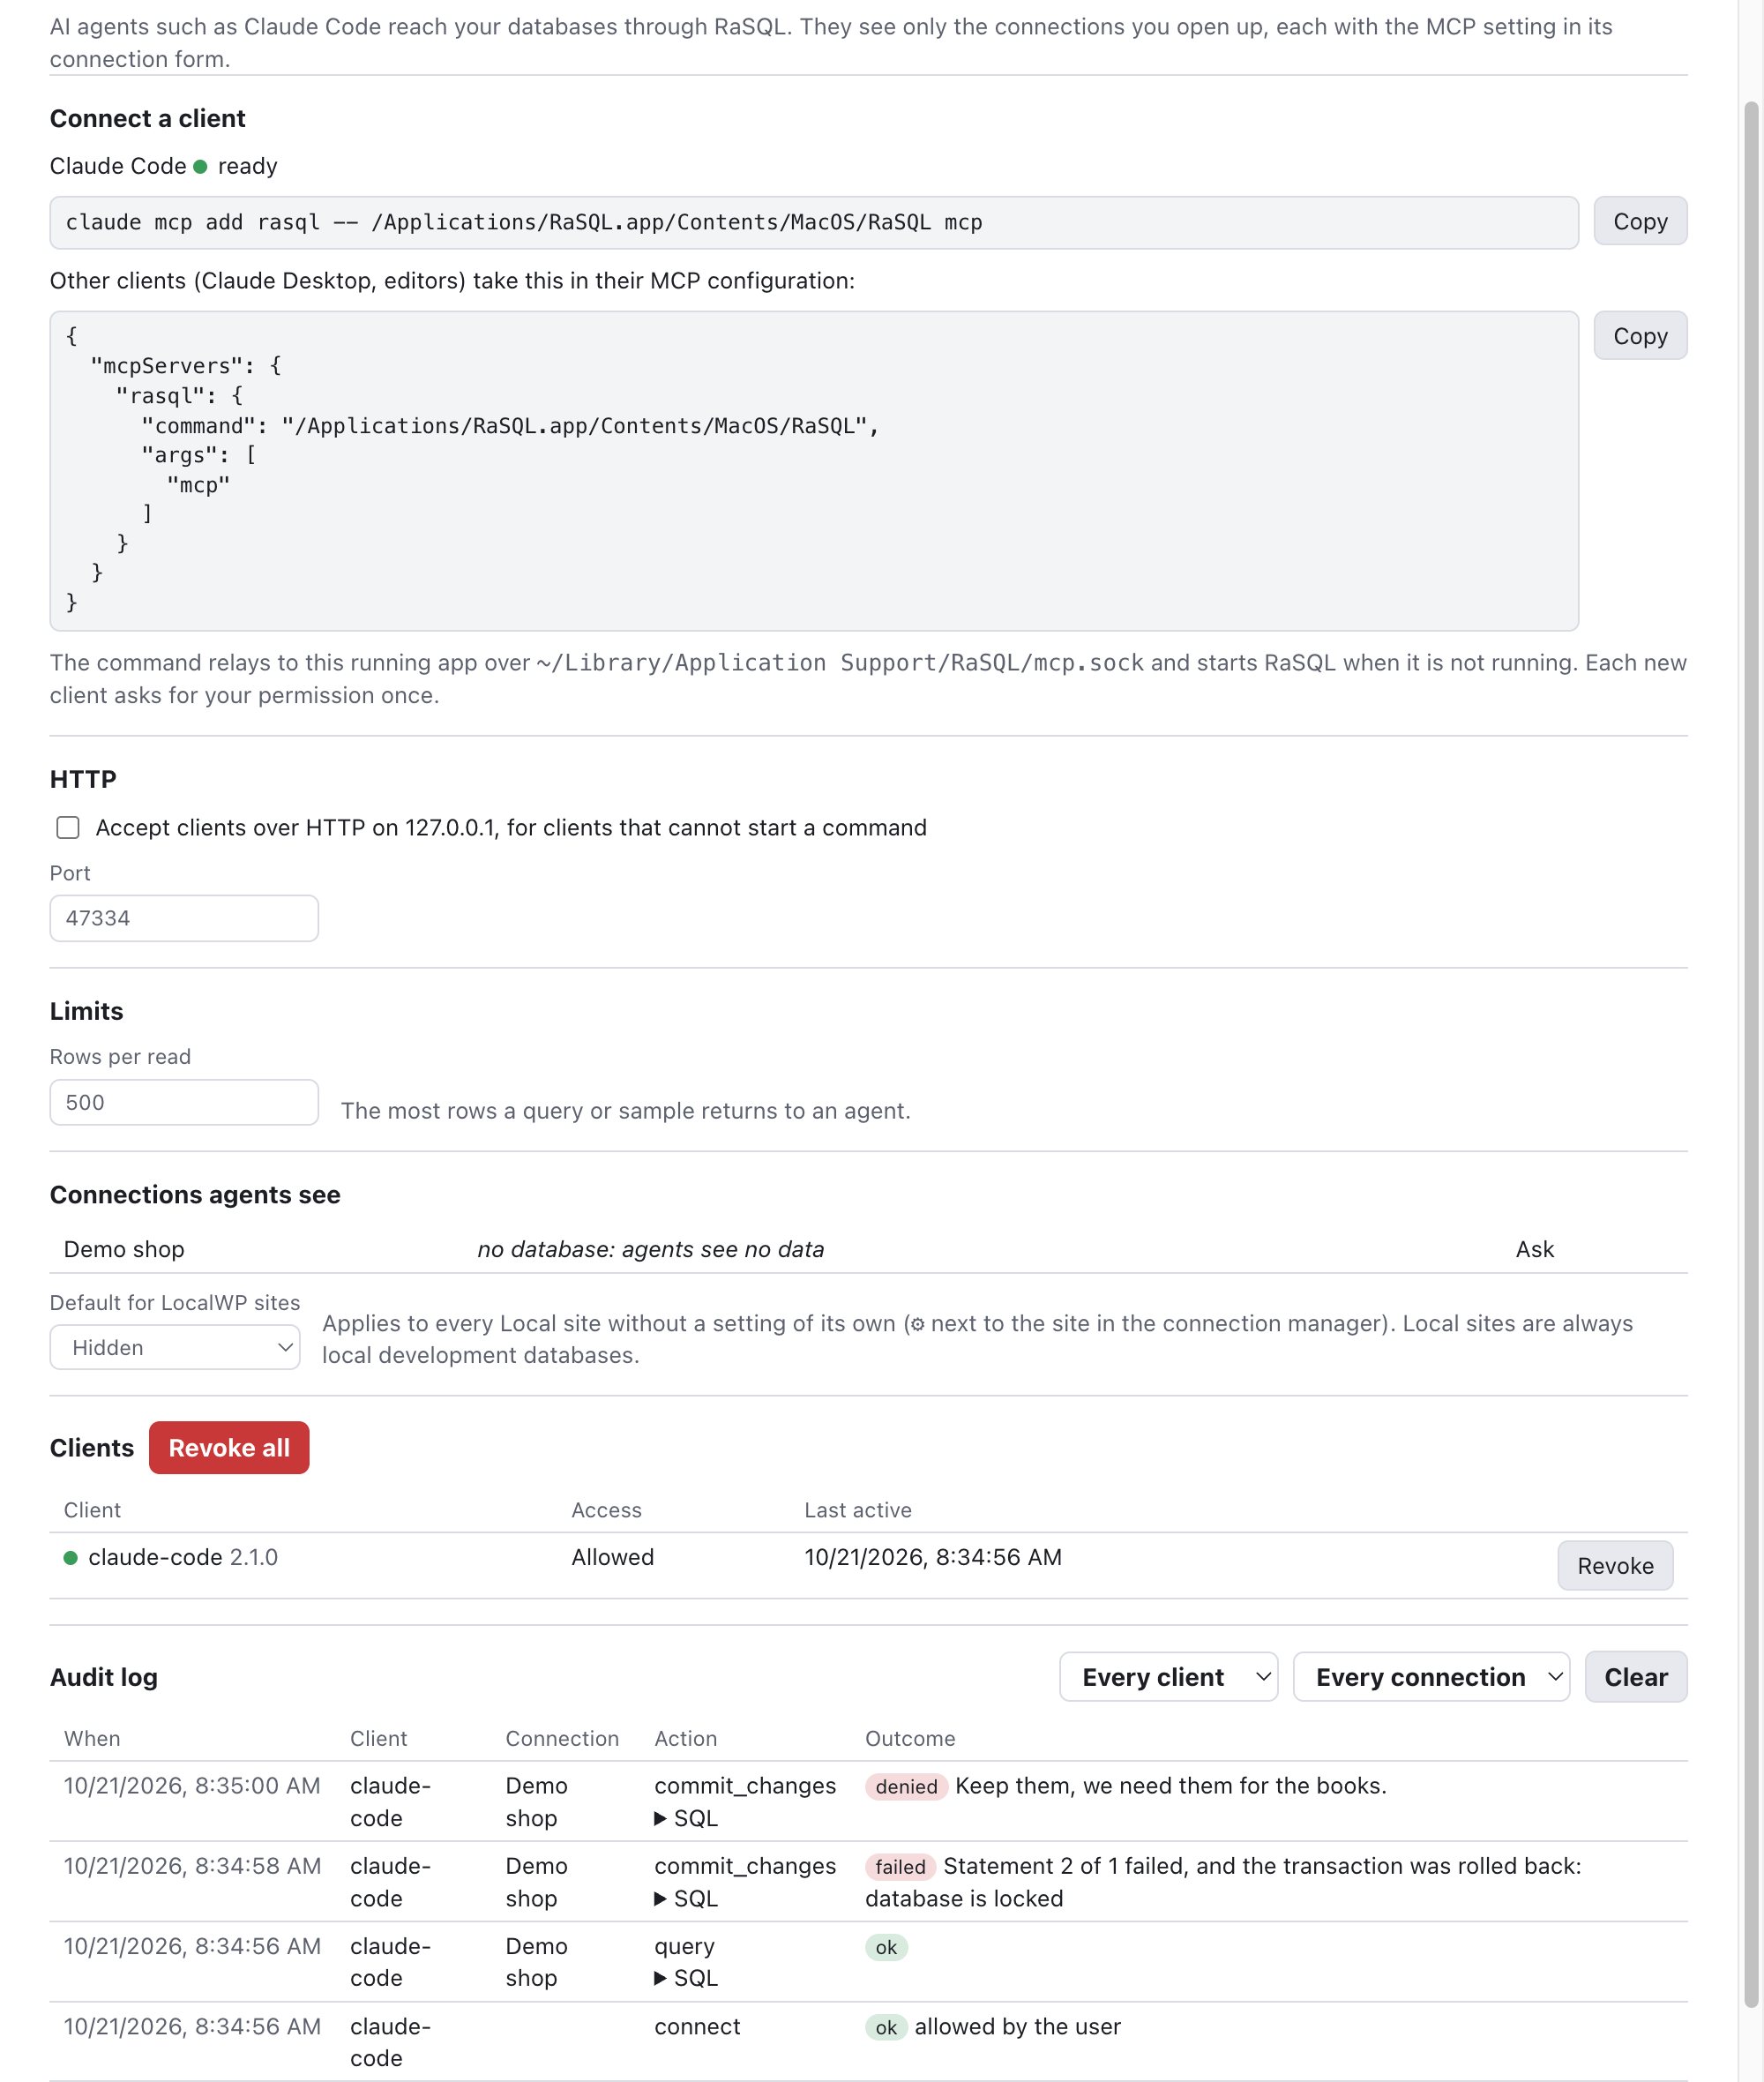Screen dimensions: 1764x2082
Task: Click the JSON mcpServers code block
Action: point(814,470)
